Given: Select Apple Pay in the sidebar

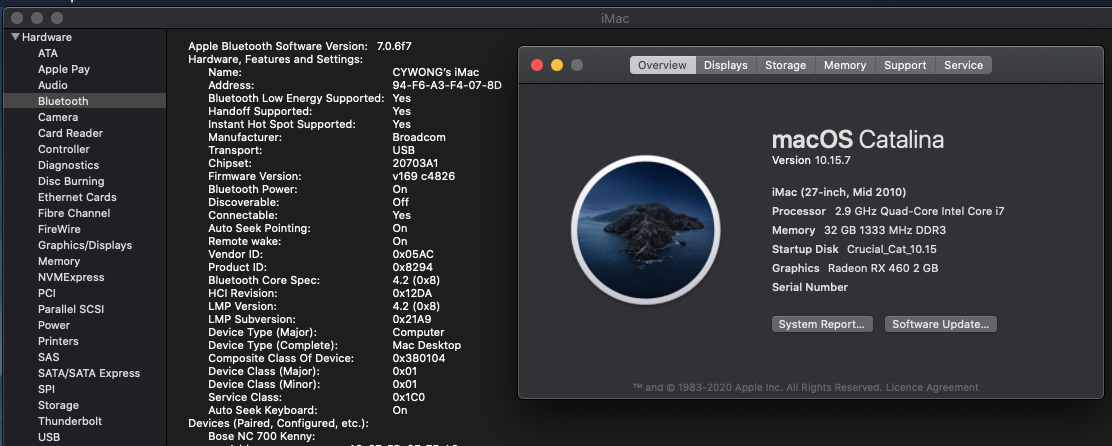Looking at the screenshot, I should coord(64,69).
